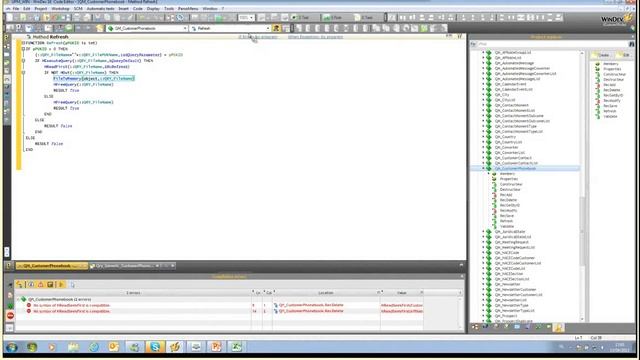Click the magnifier search icon in main toolbar
640x360 pixels.
pos(180,18)
